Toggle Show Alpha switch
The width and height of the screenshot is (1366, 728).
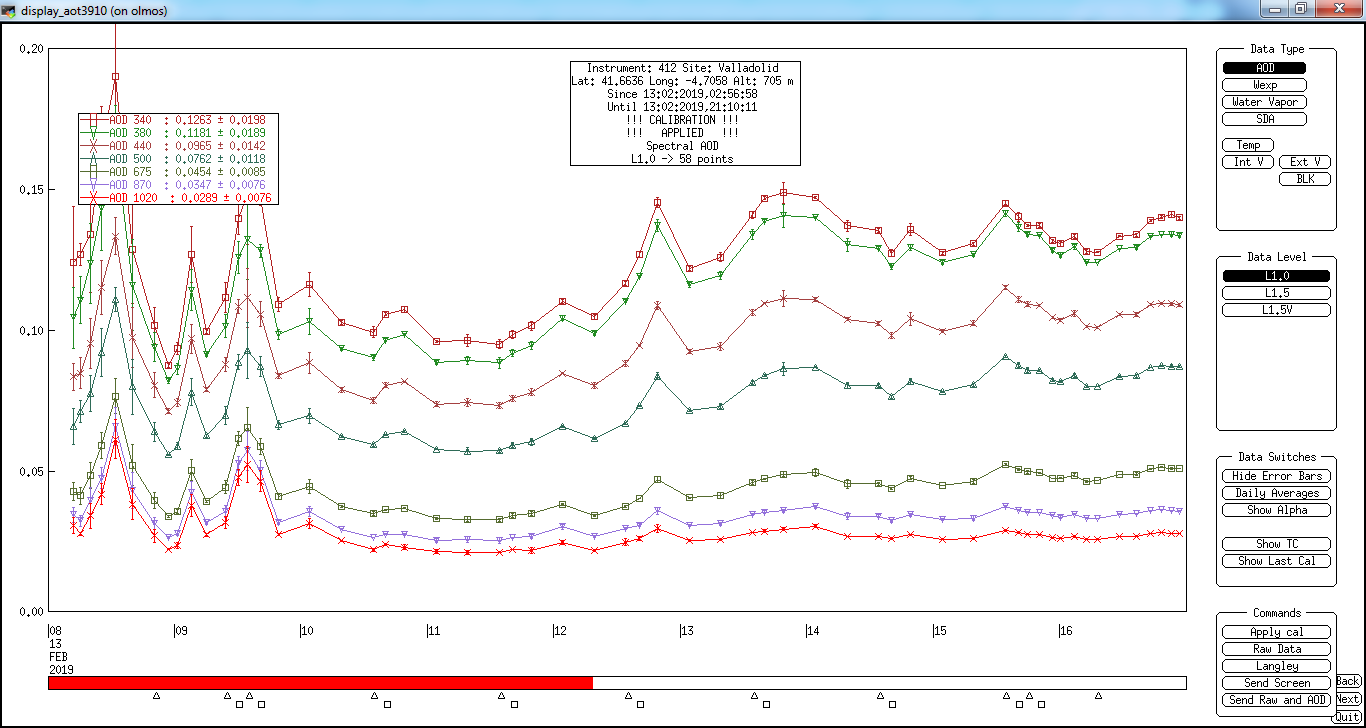(x=1276, y=510)
